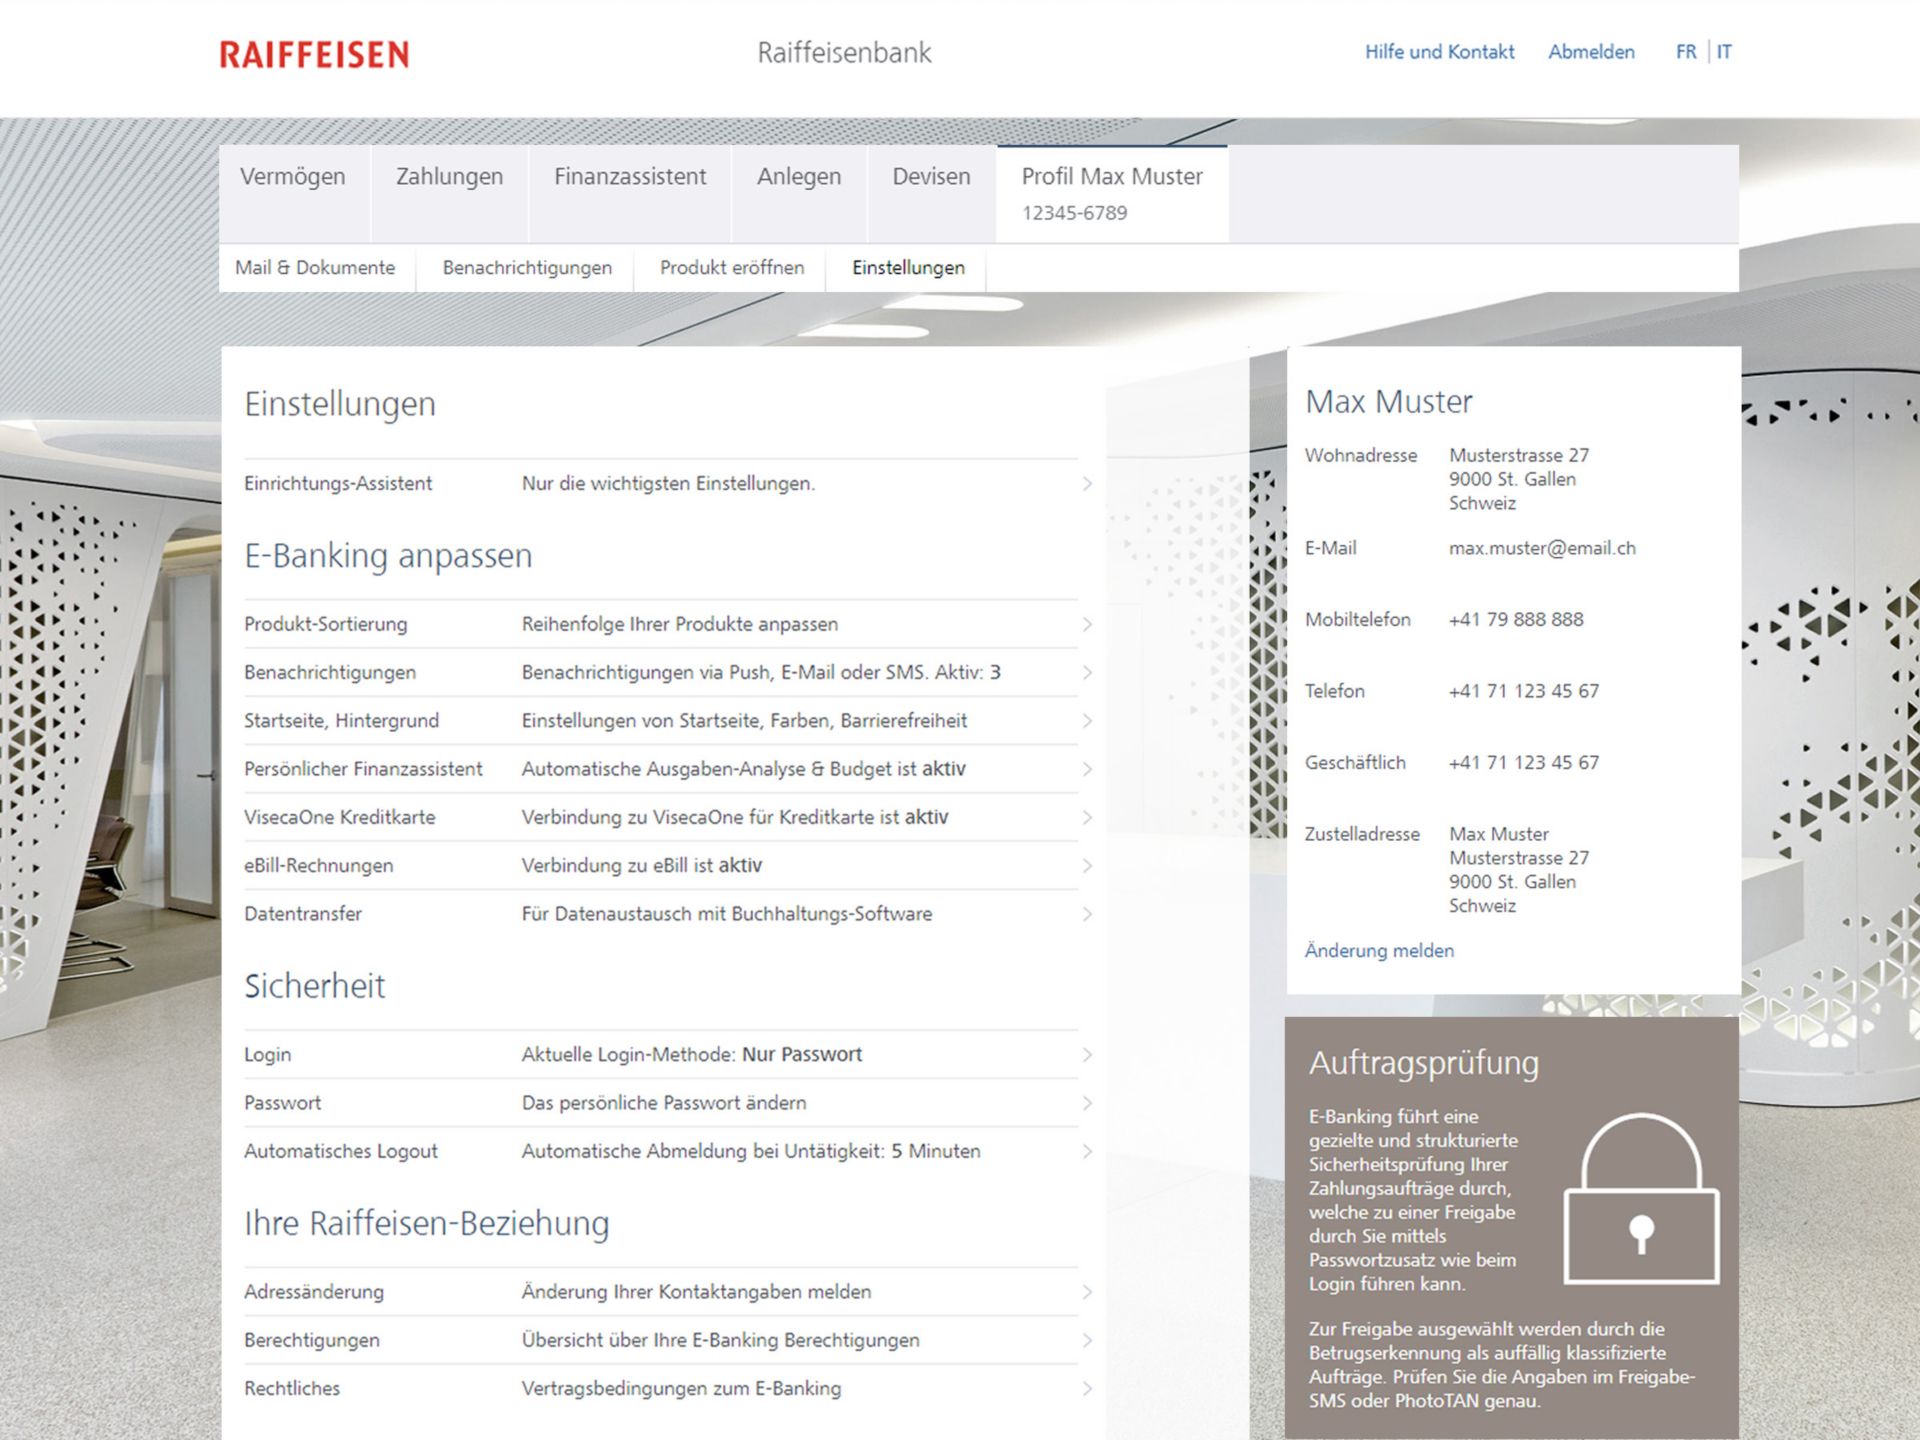Open the Benachrichtigungen menu item
The height and width of the screenshot is (1440, 1920).
[527, 268]
